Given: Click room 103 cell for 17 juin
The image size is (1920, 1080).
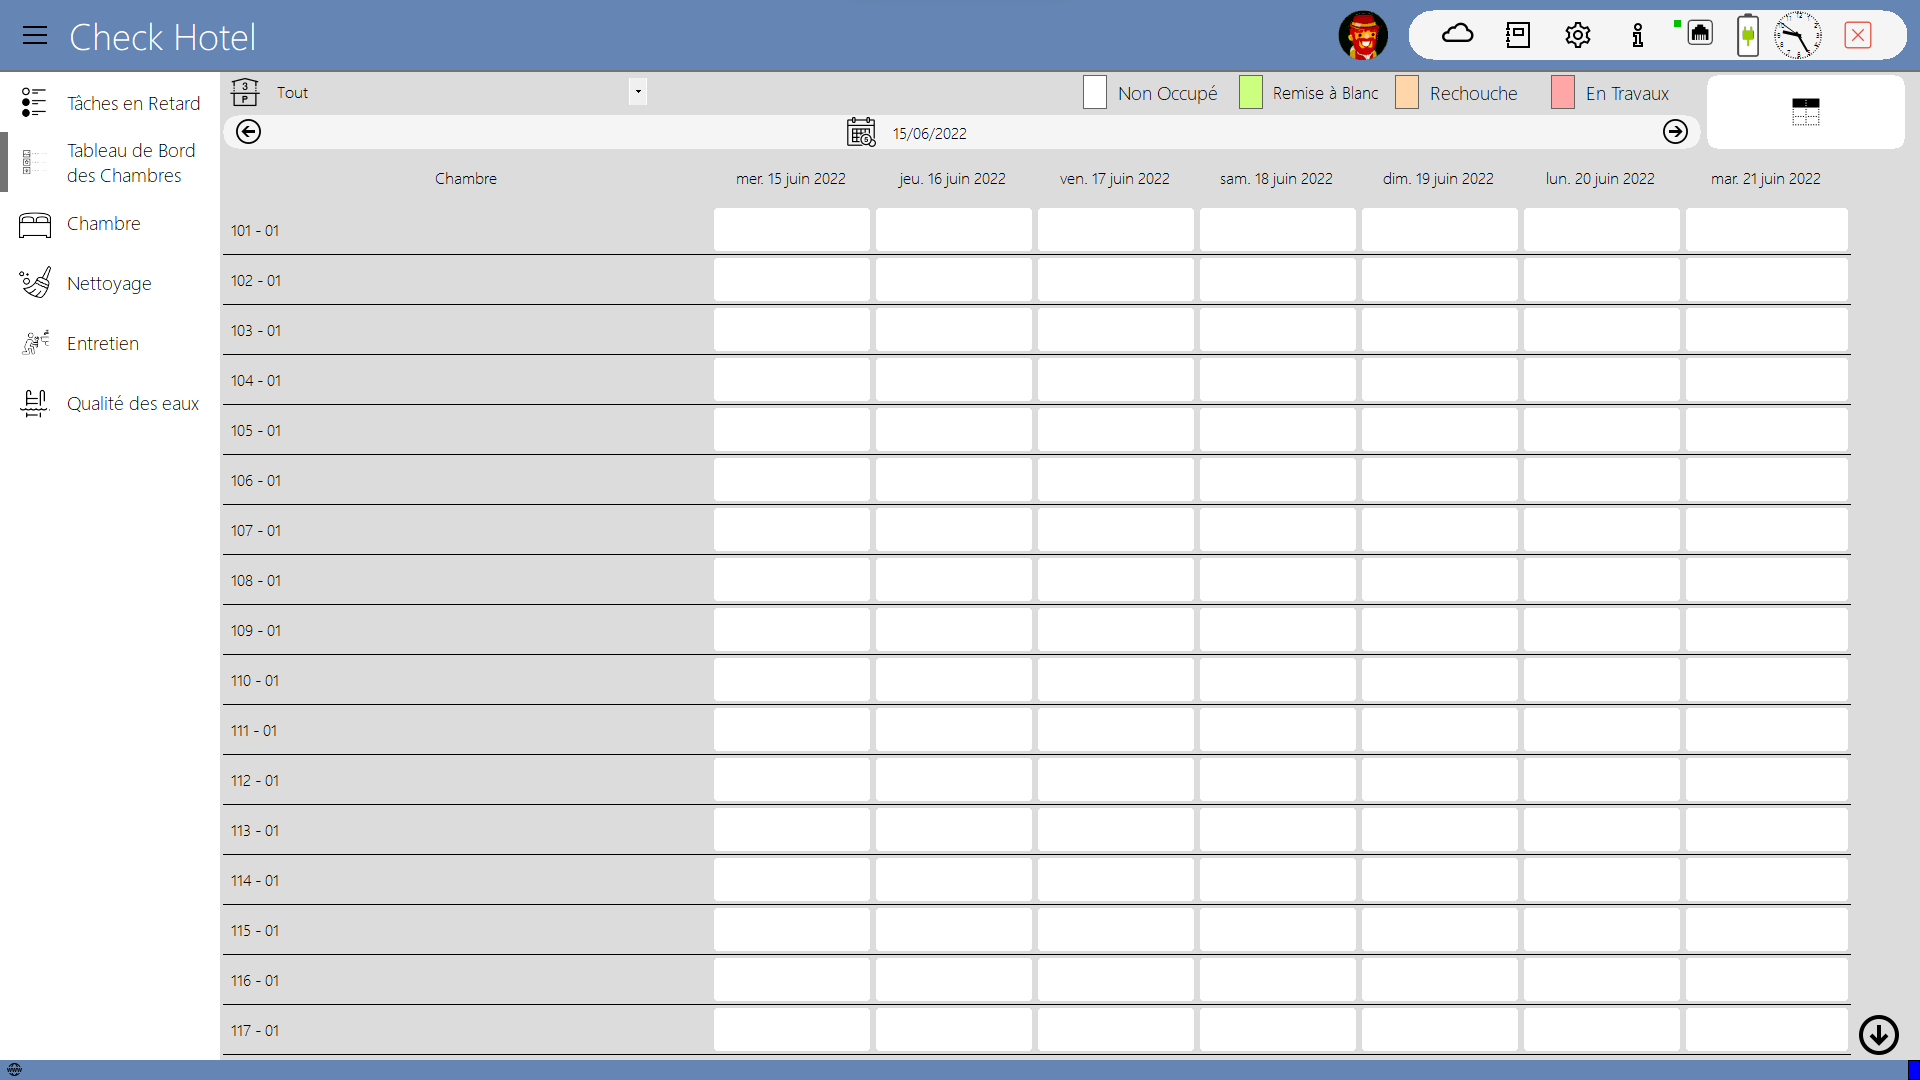Looking at the screenshot, I should tap(1116, 329).
